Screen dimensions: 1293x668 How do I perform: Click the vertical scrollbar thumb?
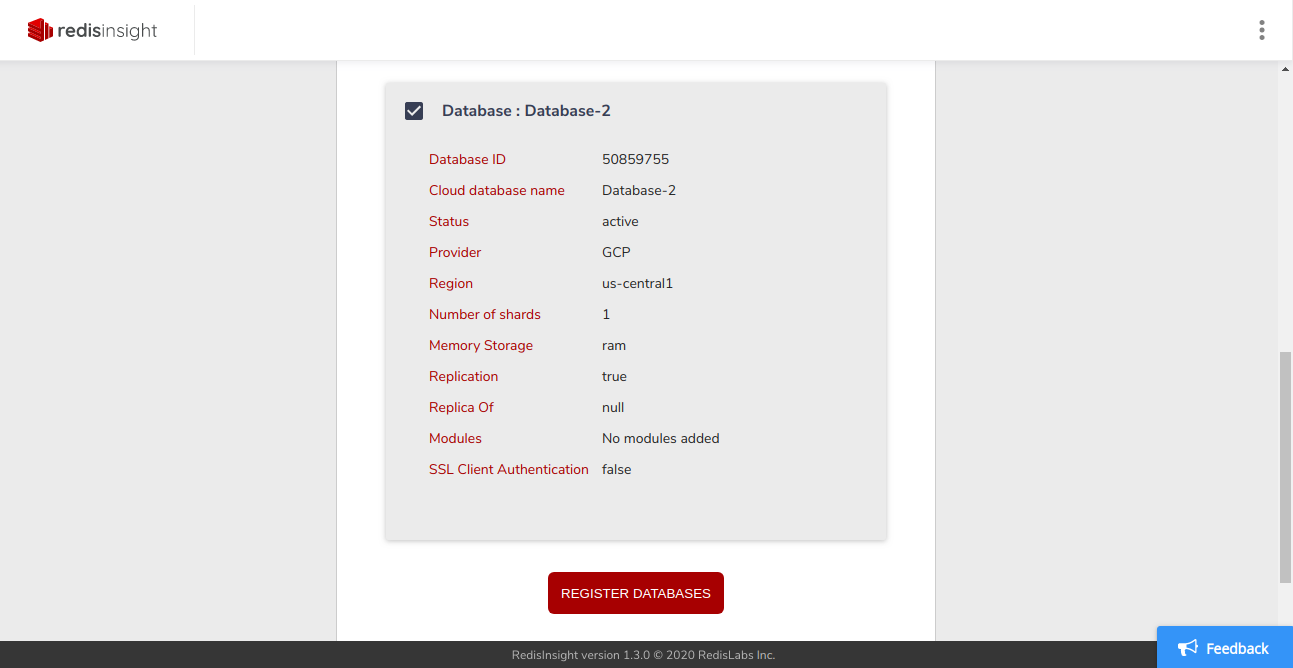[x=1285, y=465]
